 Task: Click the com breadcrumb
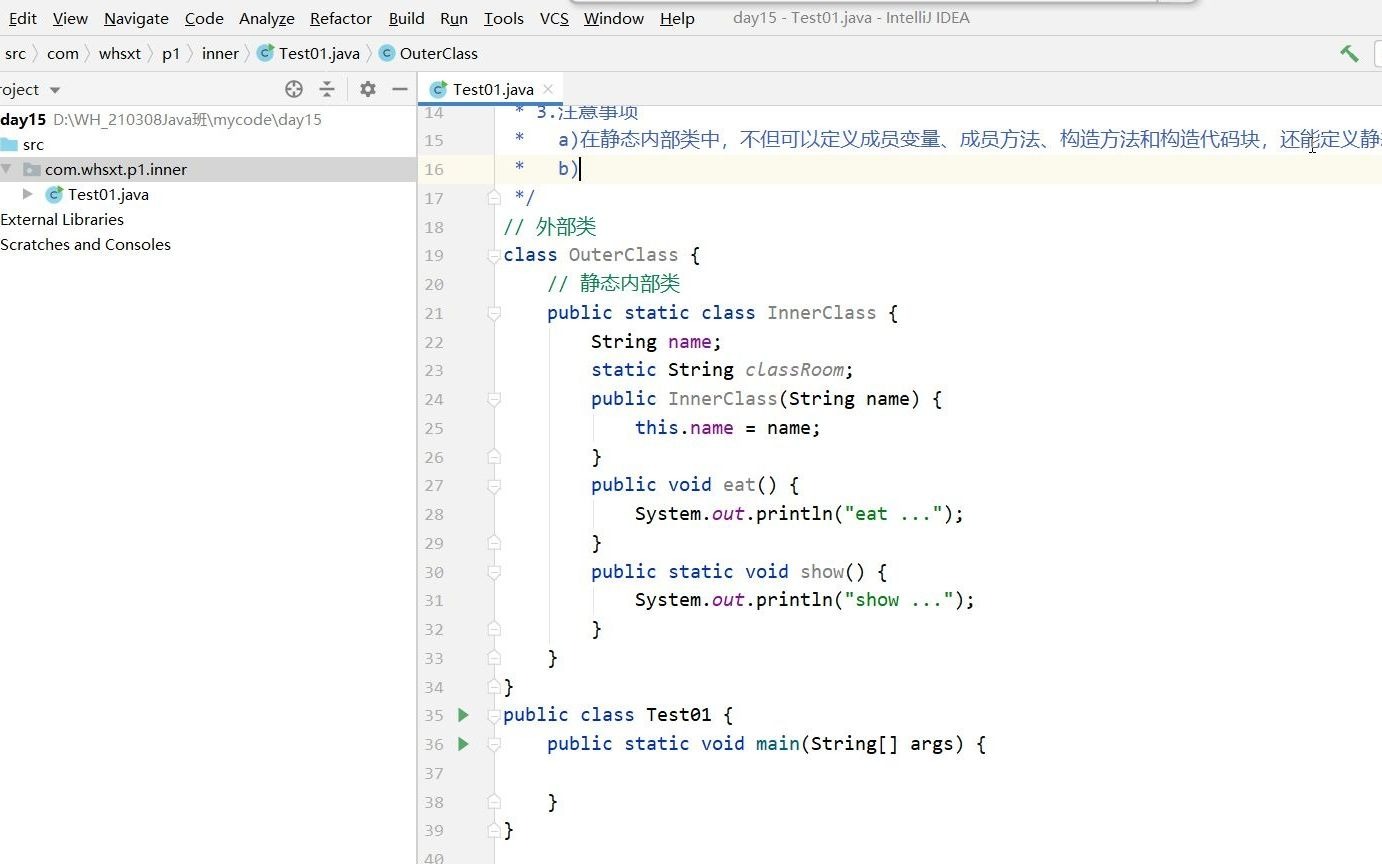(x=63, y=54)
